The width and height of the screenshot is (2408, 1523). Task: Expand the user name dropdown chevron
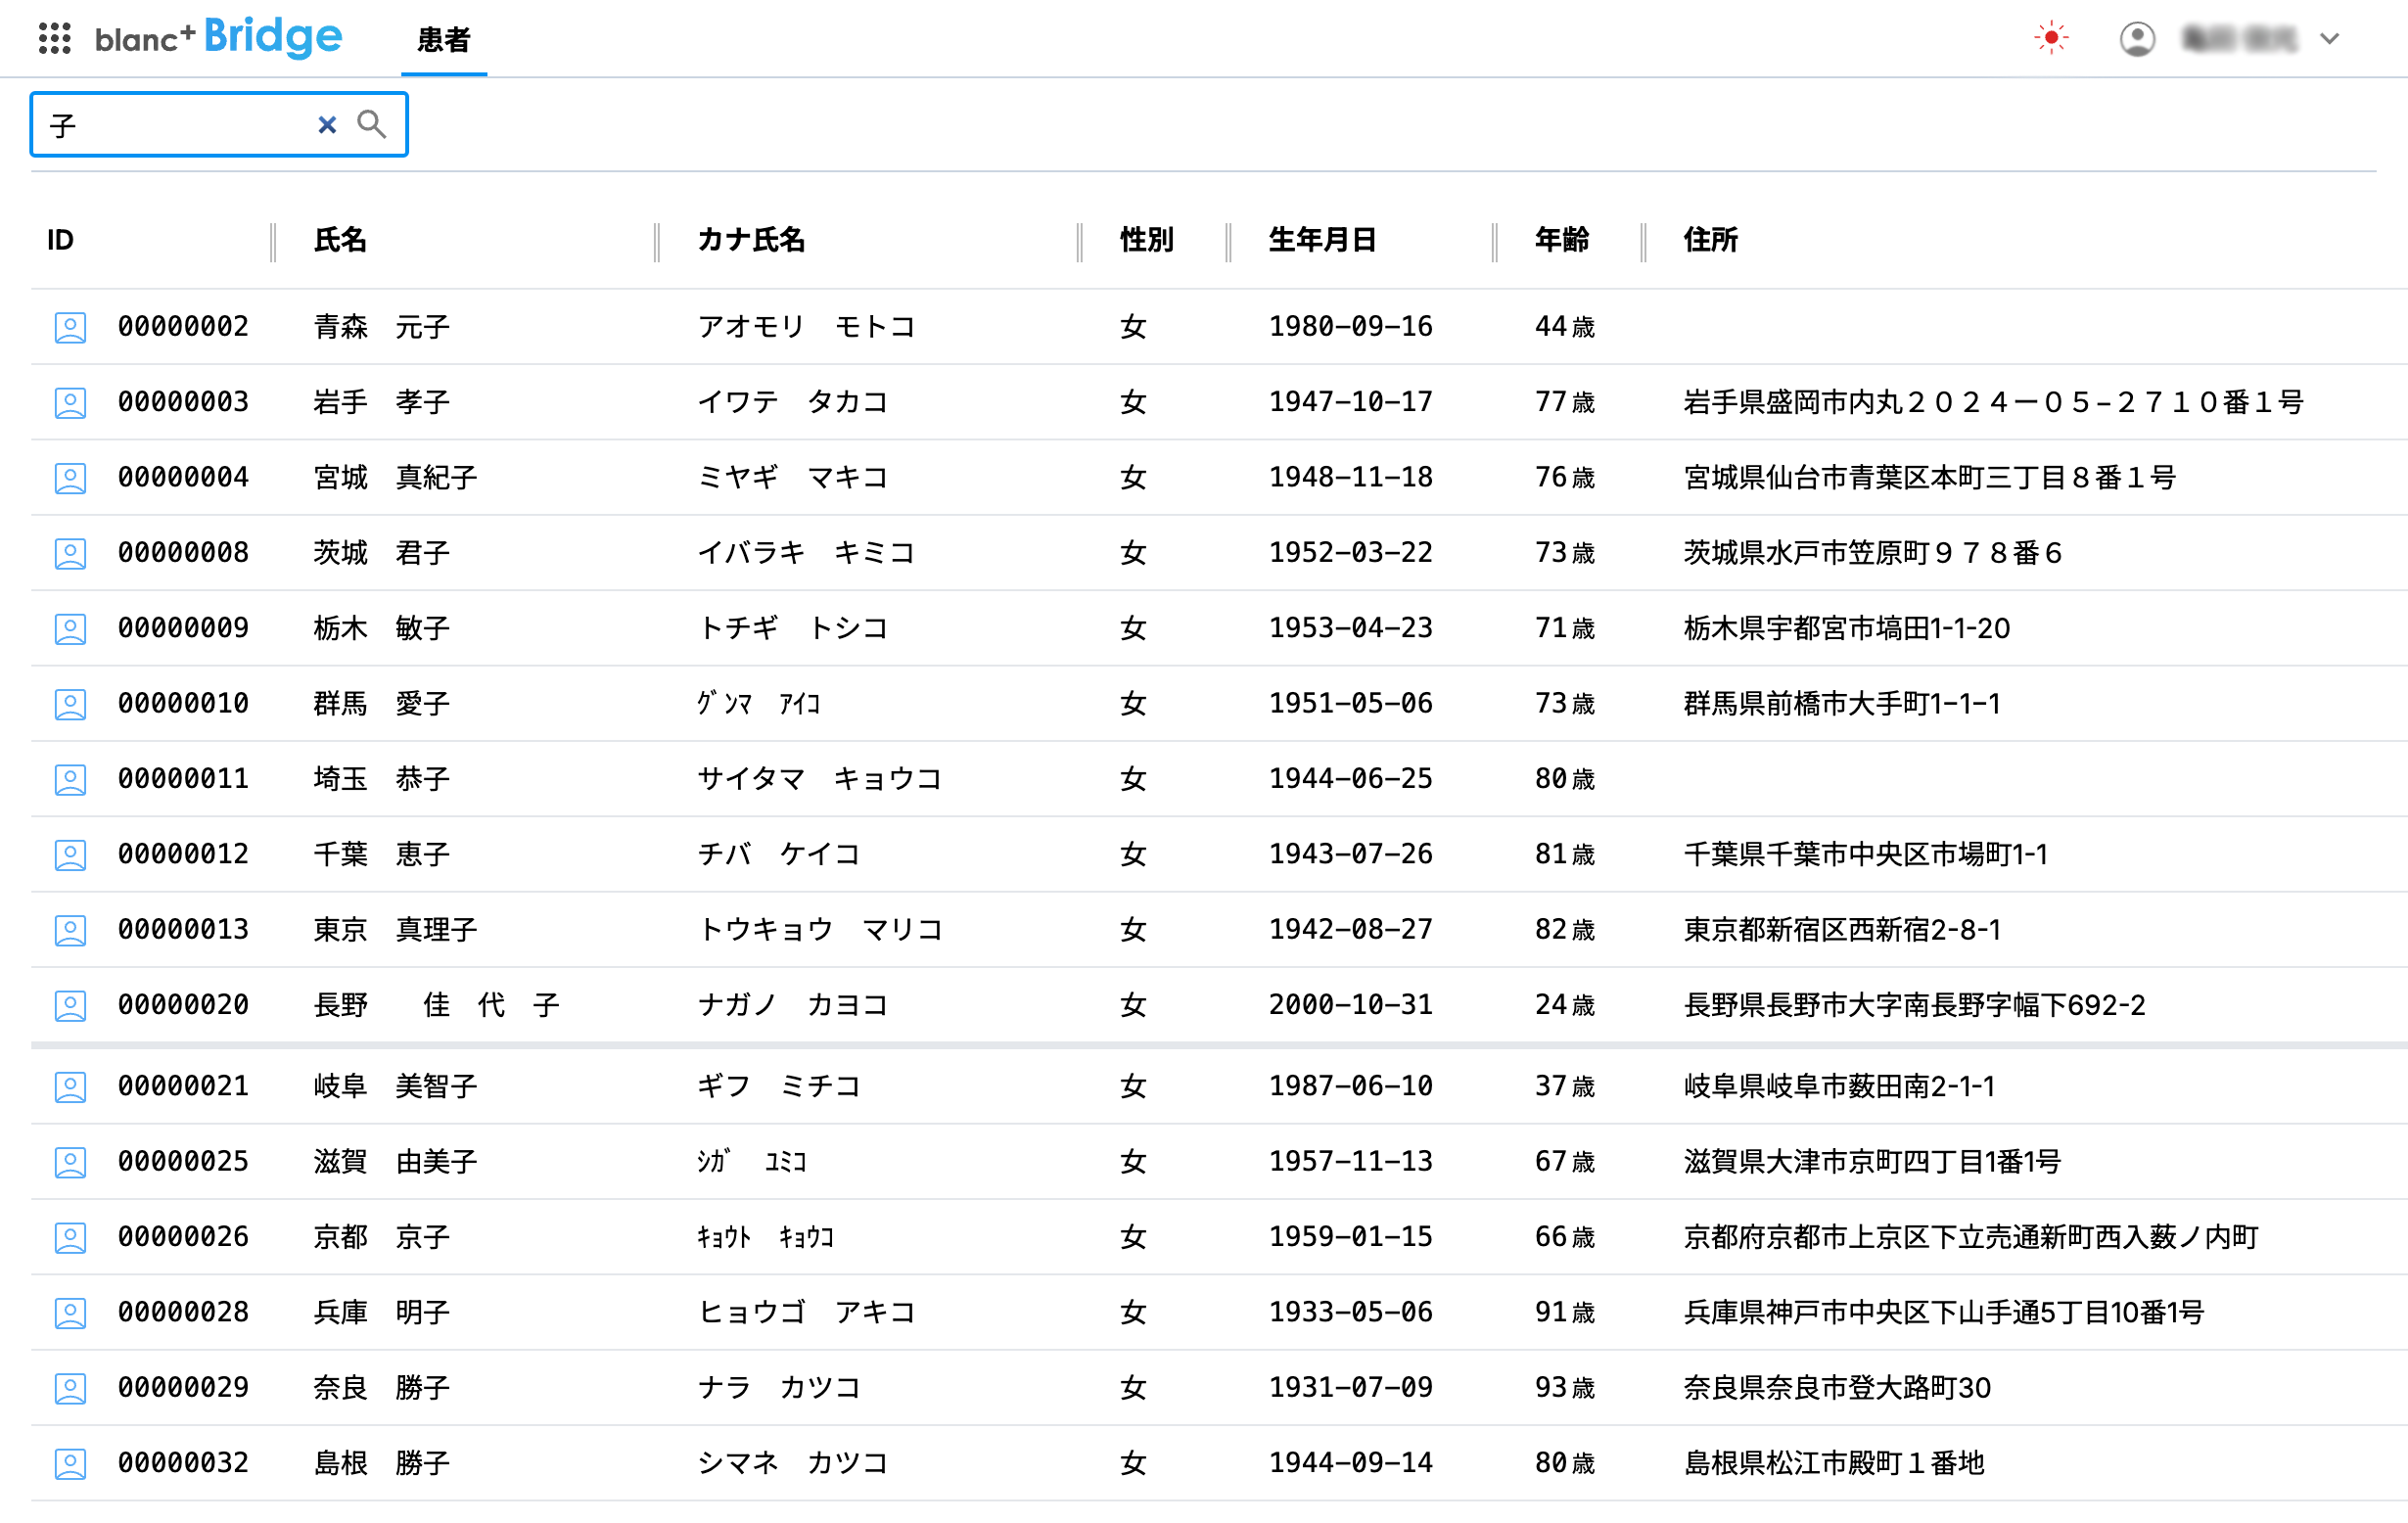[2331, 39]
